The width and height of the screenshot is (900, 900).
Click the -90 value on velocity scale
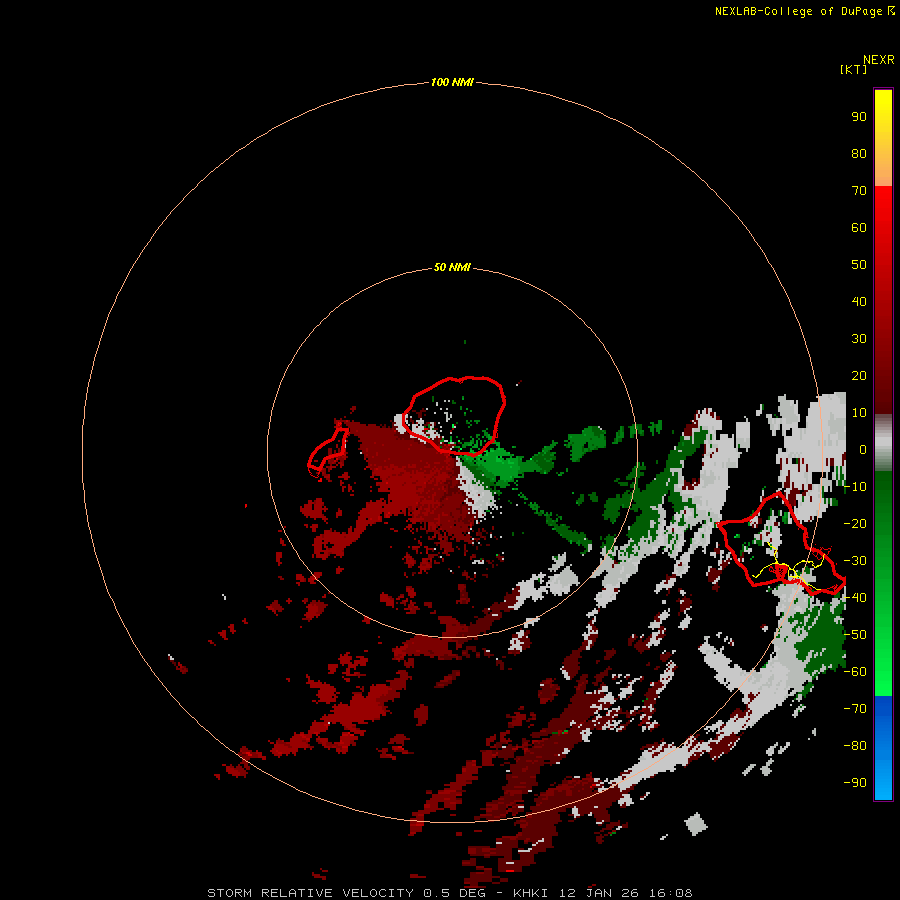point(855,783)
